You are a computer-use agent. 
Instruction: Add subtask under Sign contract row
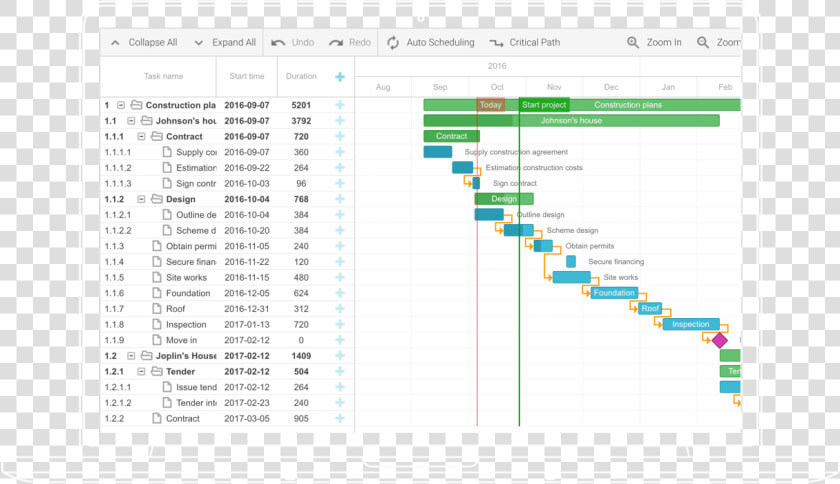point(340,183)
